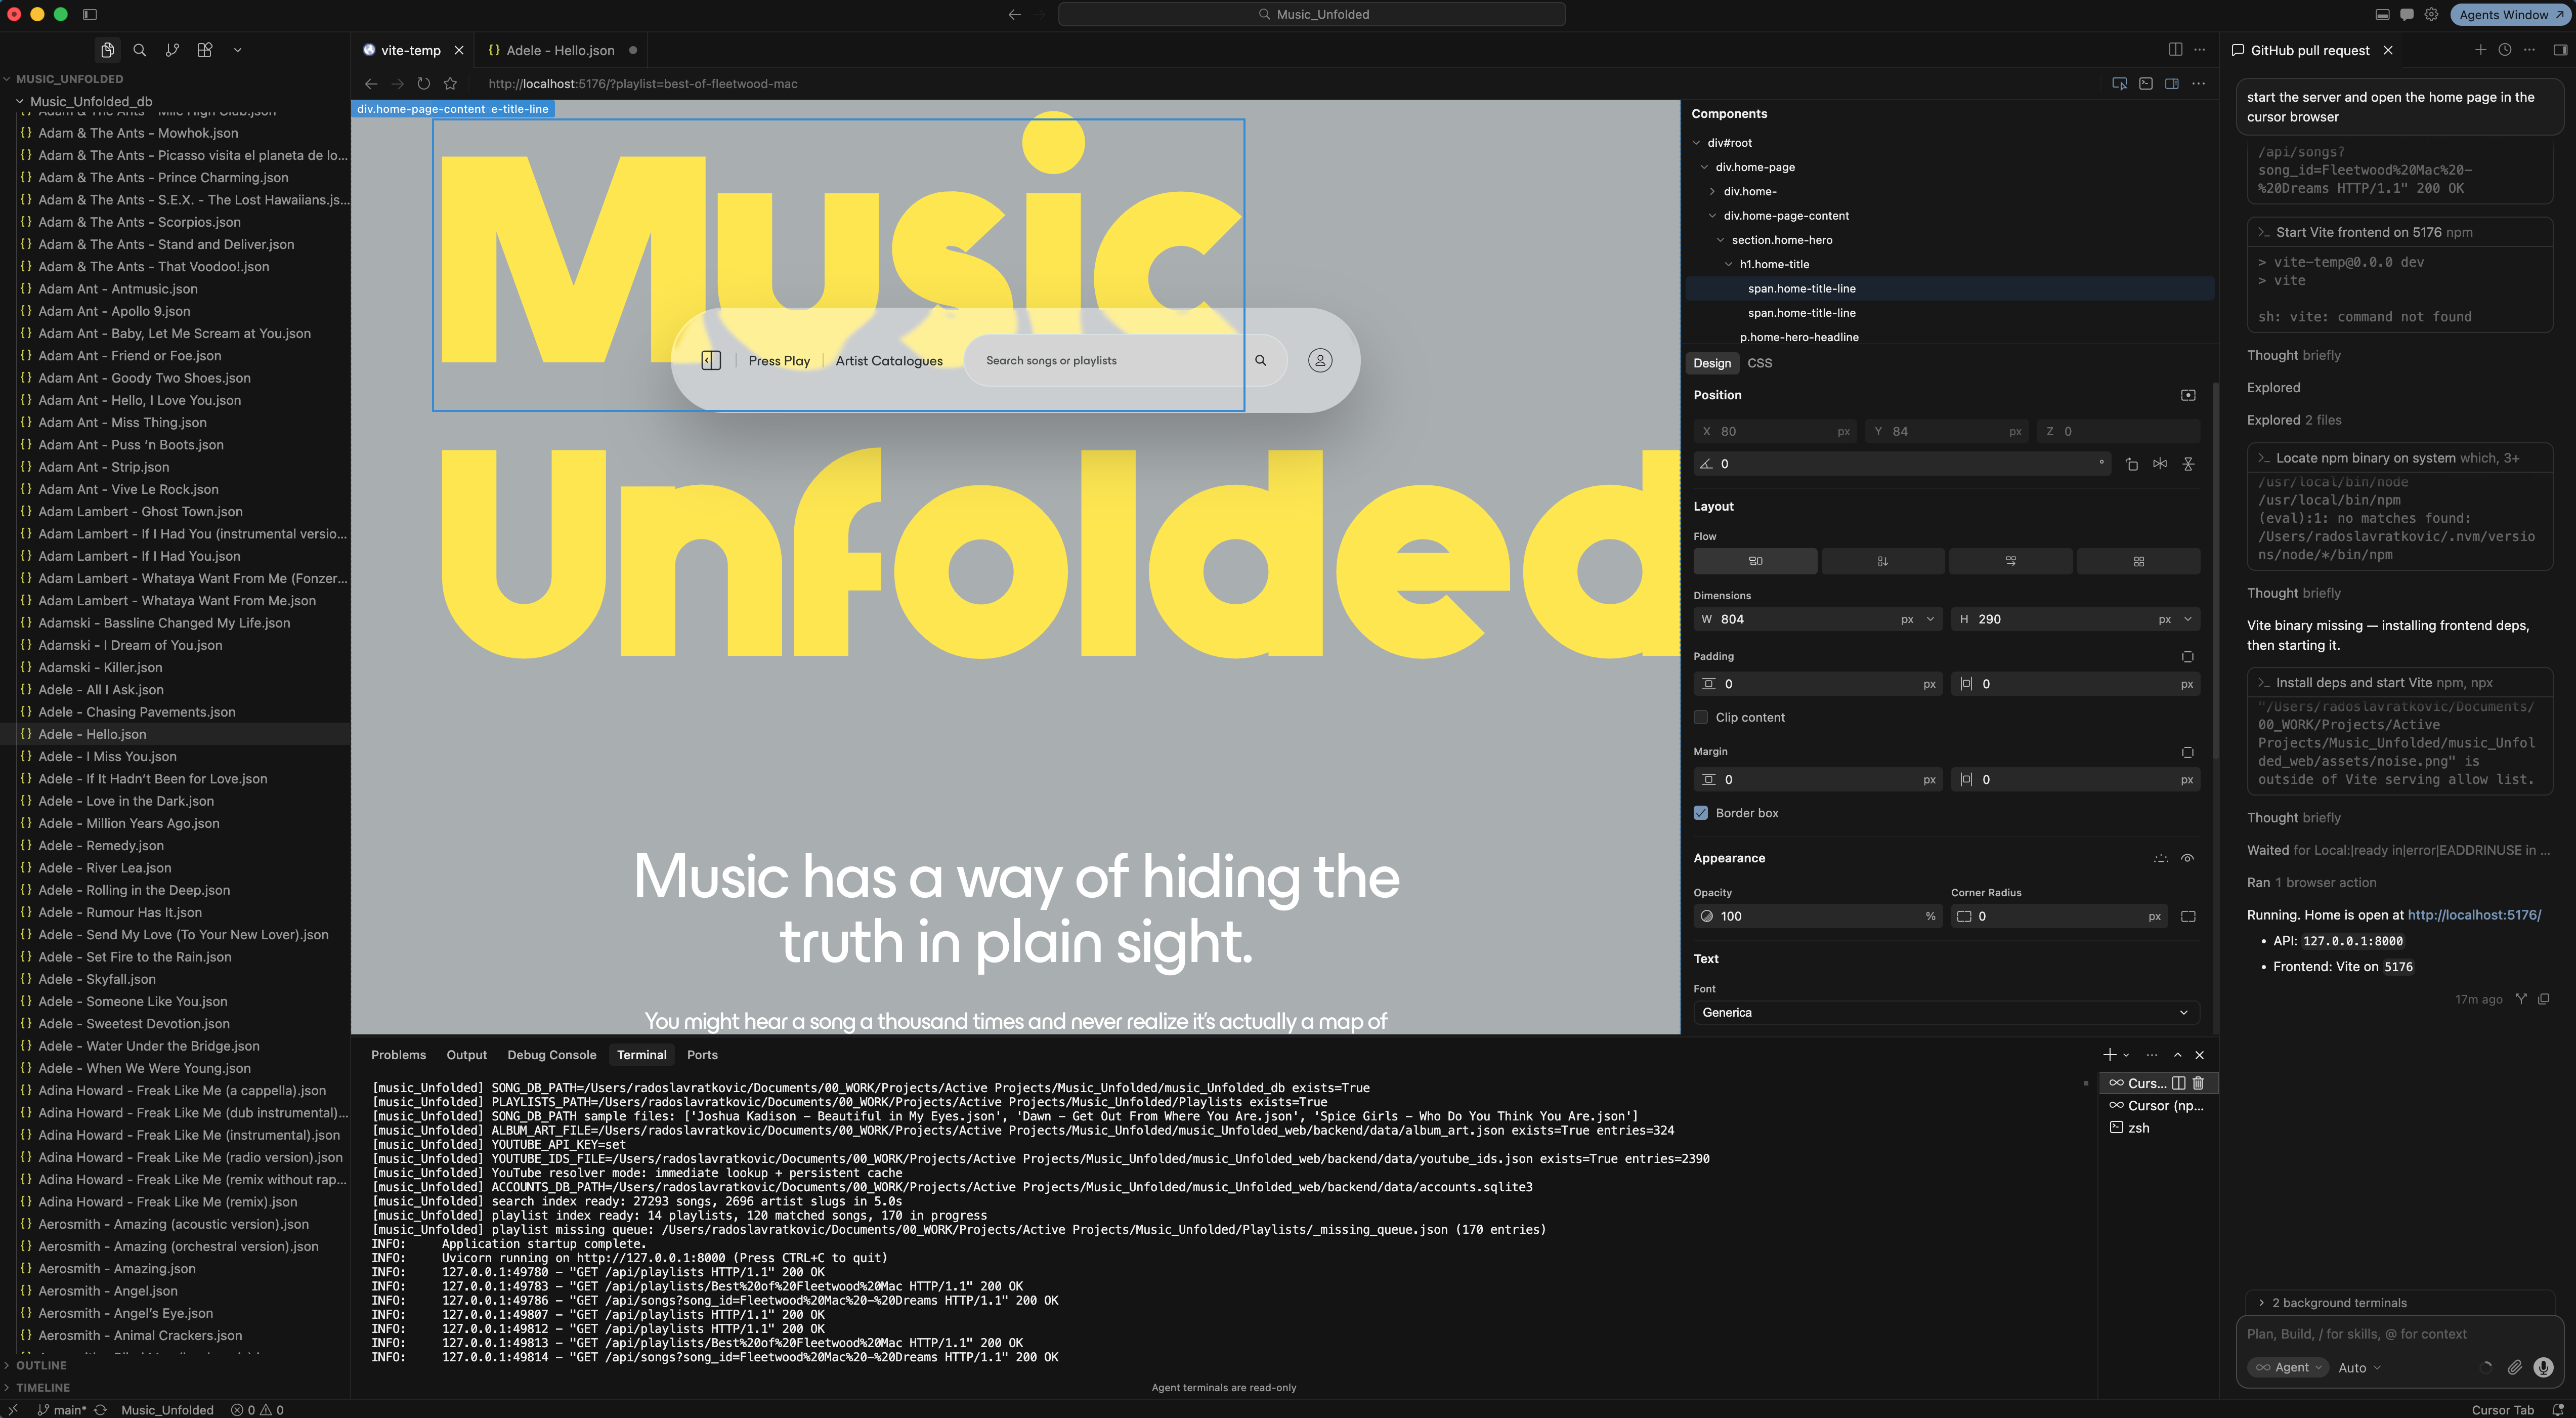Open the Agent mode dropdown
Viewport: 2576px width, 1418px height.
(x=2288, y=1368)
